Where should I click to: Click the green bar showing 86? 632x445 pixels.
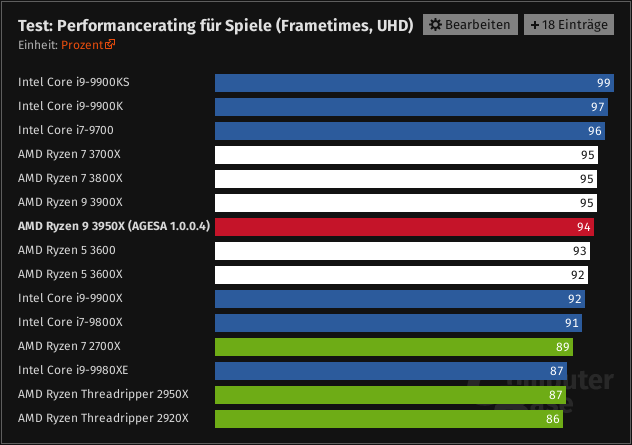389,419
